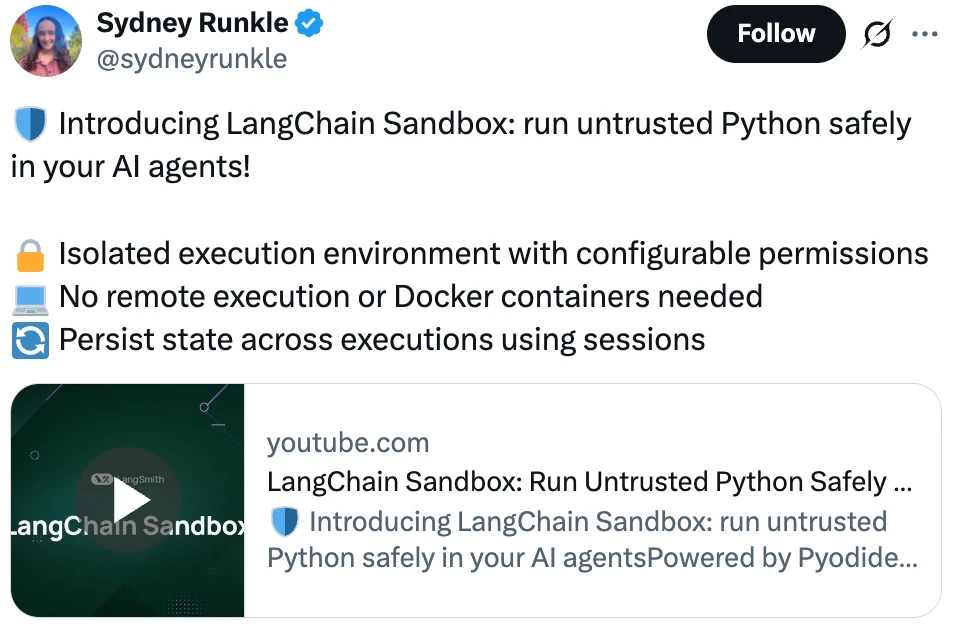
Task: Play the LangChain Sandbox video
Action: point(128,500)
